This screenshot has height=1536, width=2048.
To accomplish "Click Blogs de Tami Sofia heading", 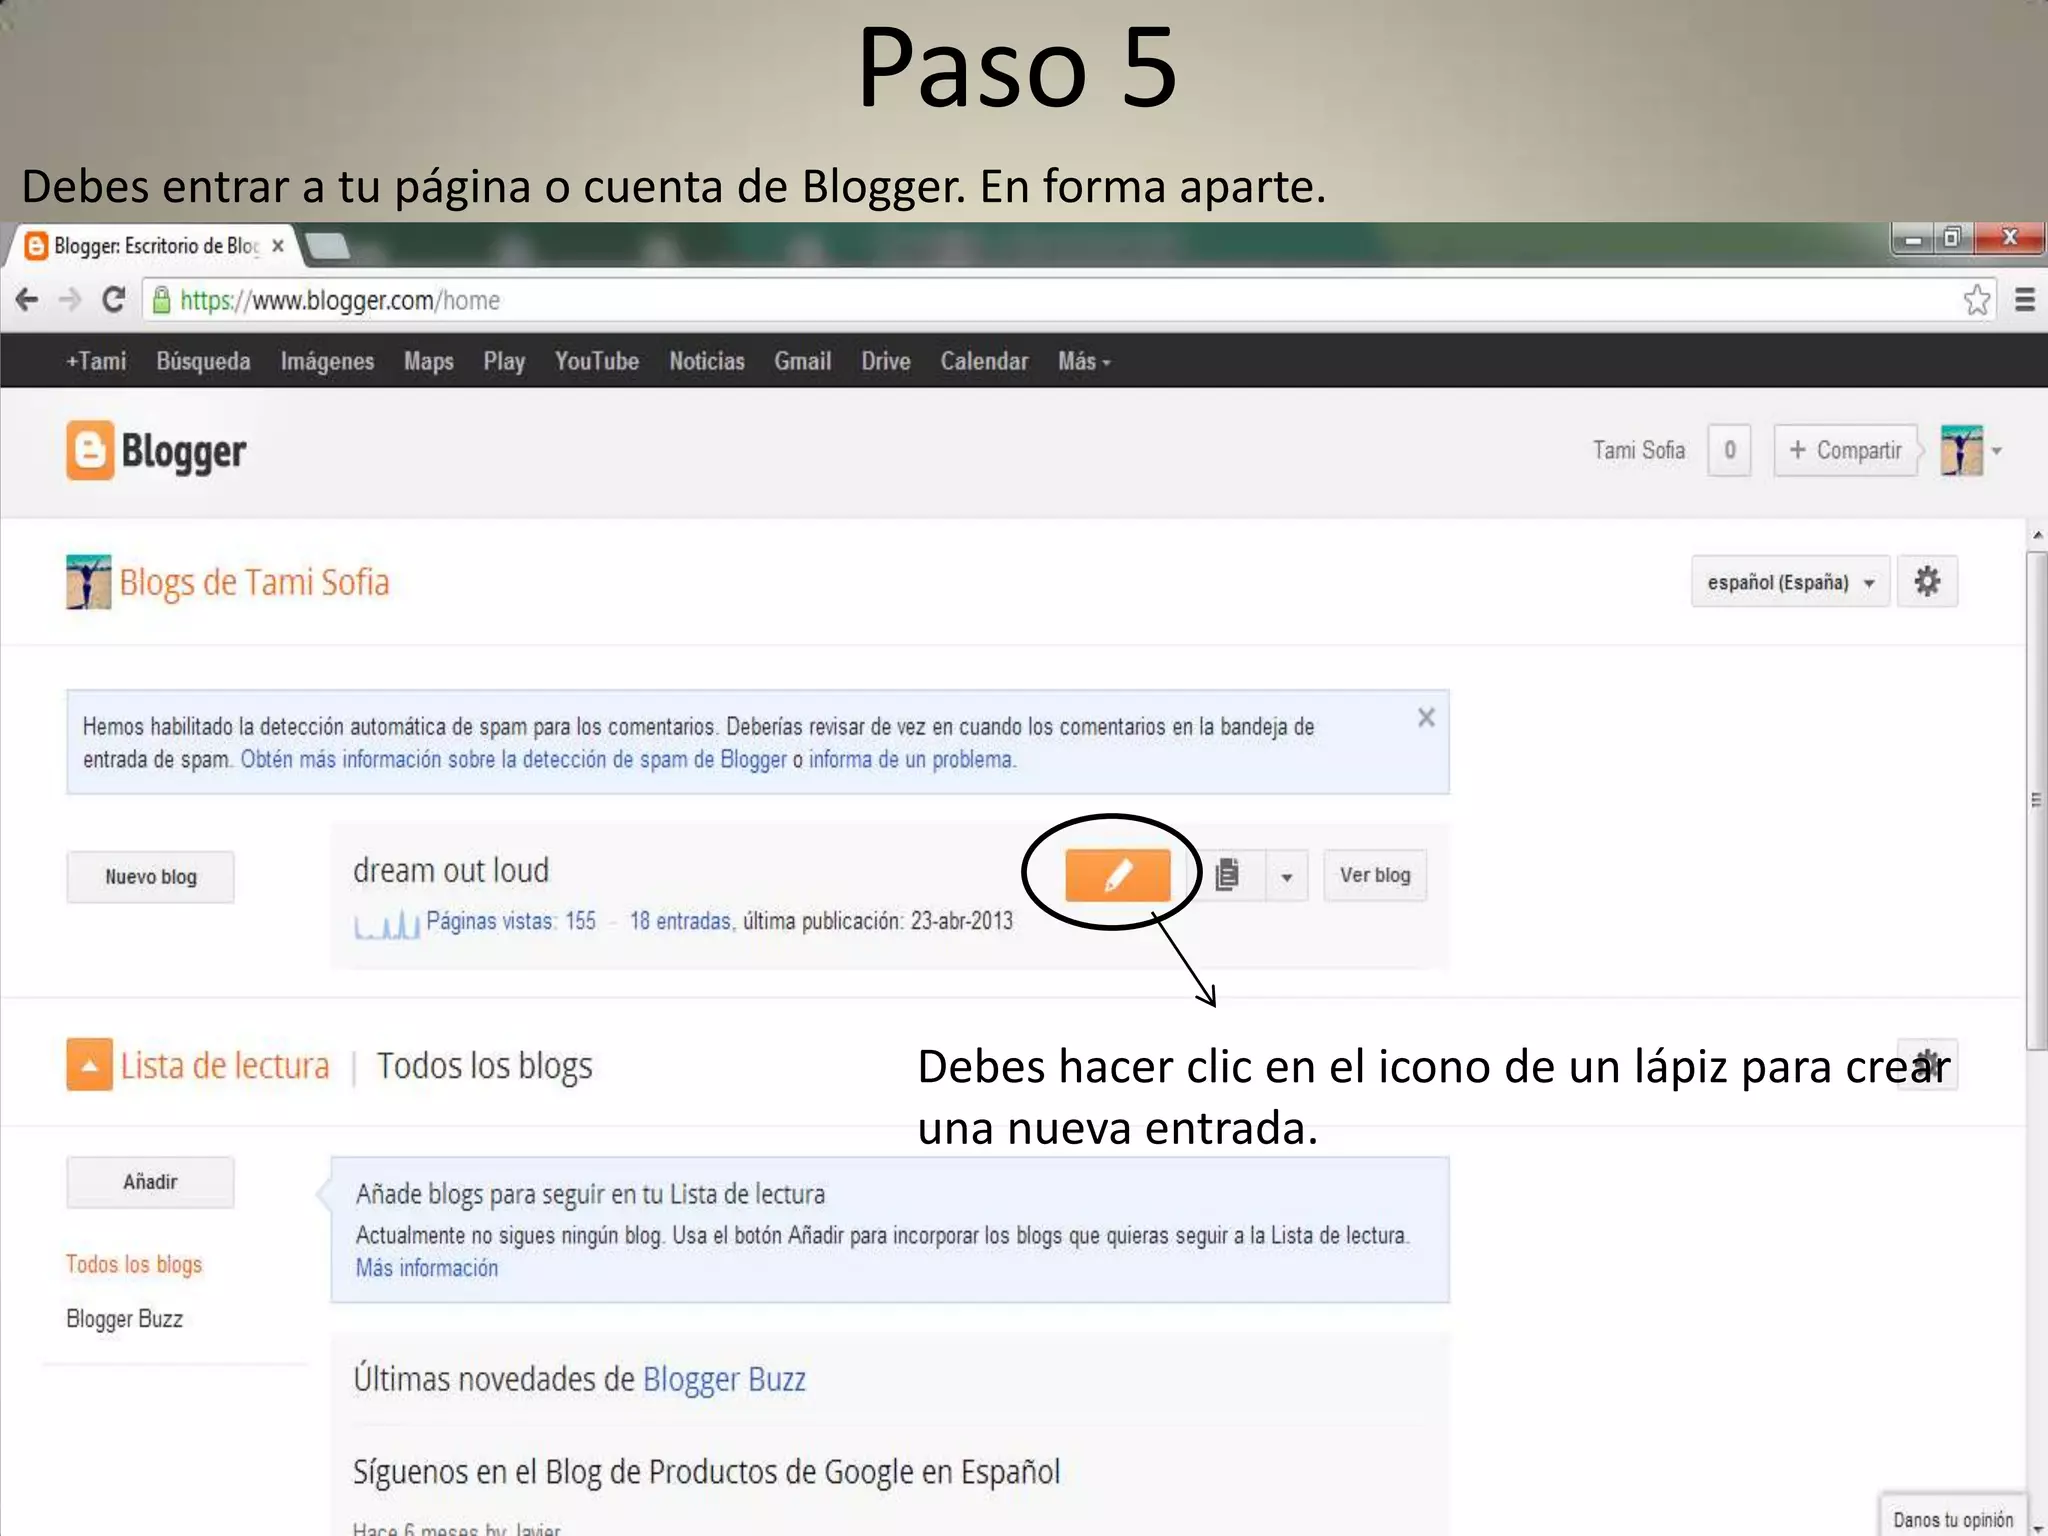I will [254, 582].
